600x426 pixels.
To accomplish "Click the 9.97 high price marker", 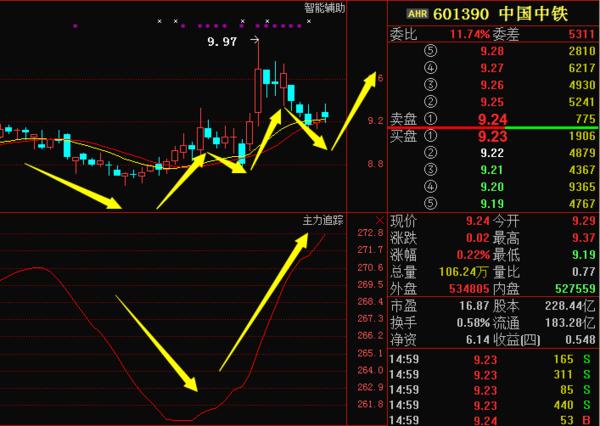I will [x=222, y=41].
